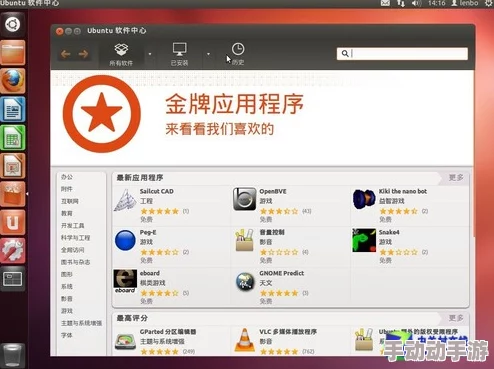
Task: Select the 系统 category
Action: click(67, 286)
